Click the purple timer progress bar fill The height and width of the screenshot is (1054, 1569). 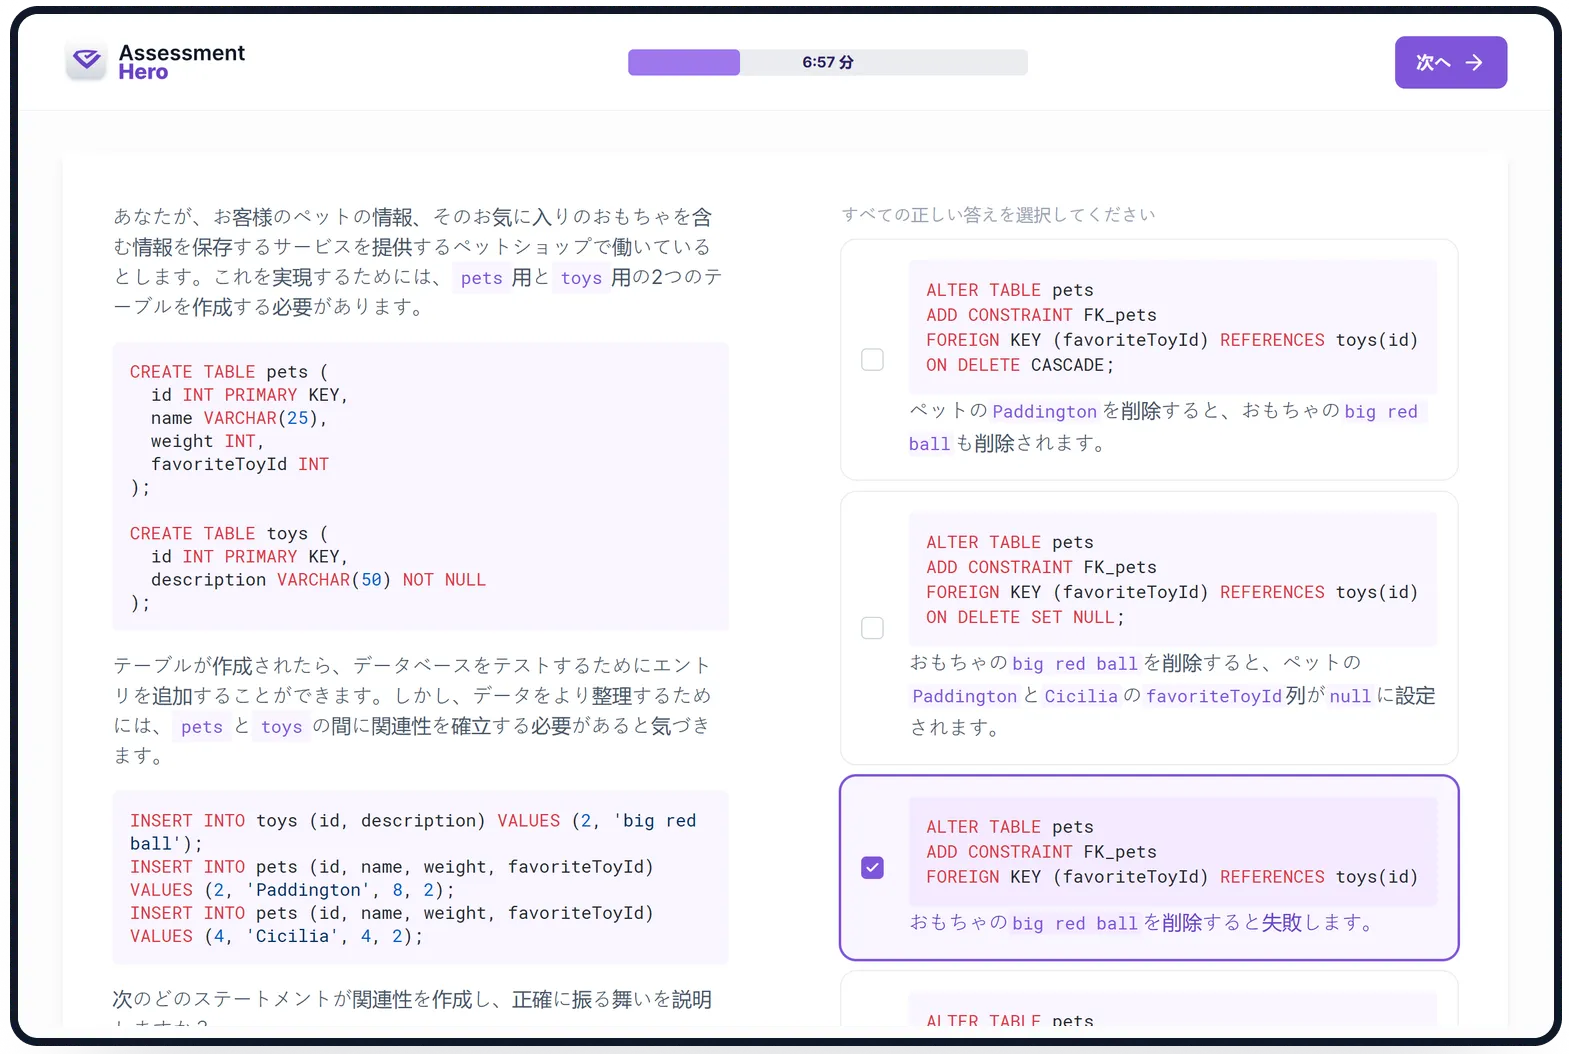click(684, 62)
